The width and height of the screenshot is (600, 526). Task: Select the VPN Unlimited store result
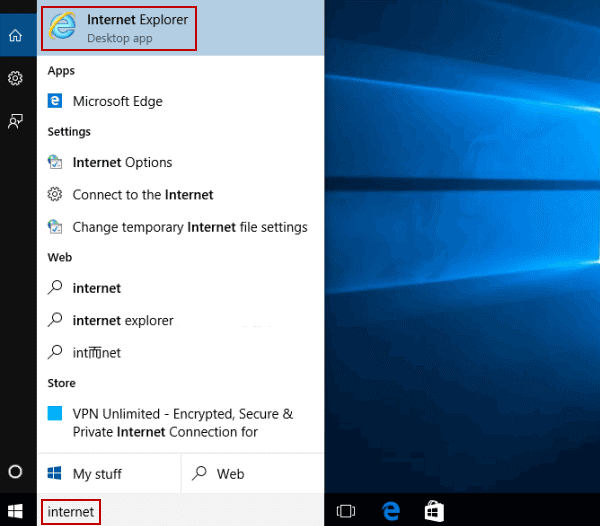[180, 423]
